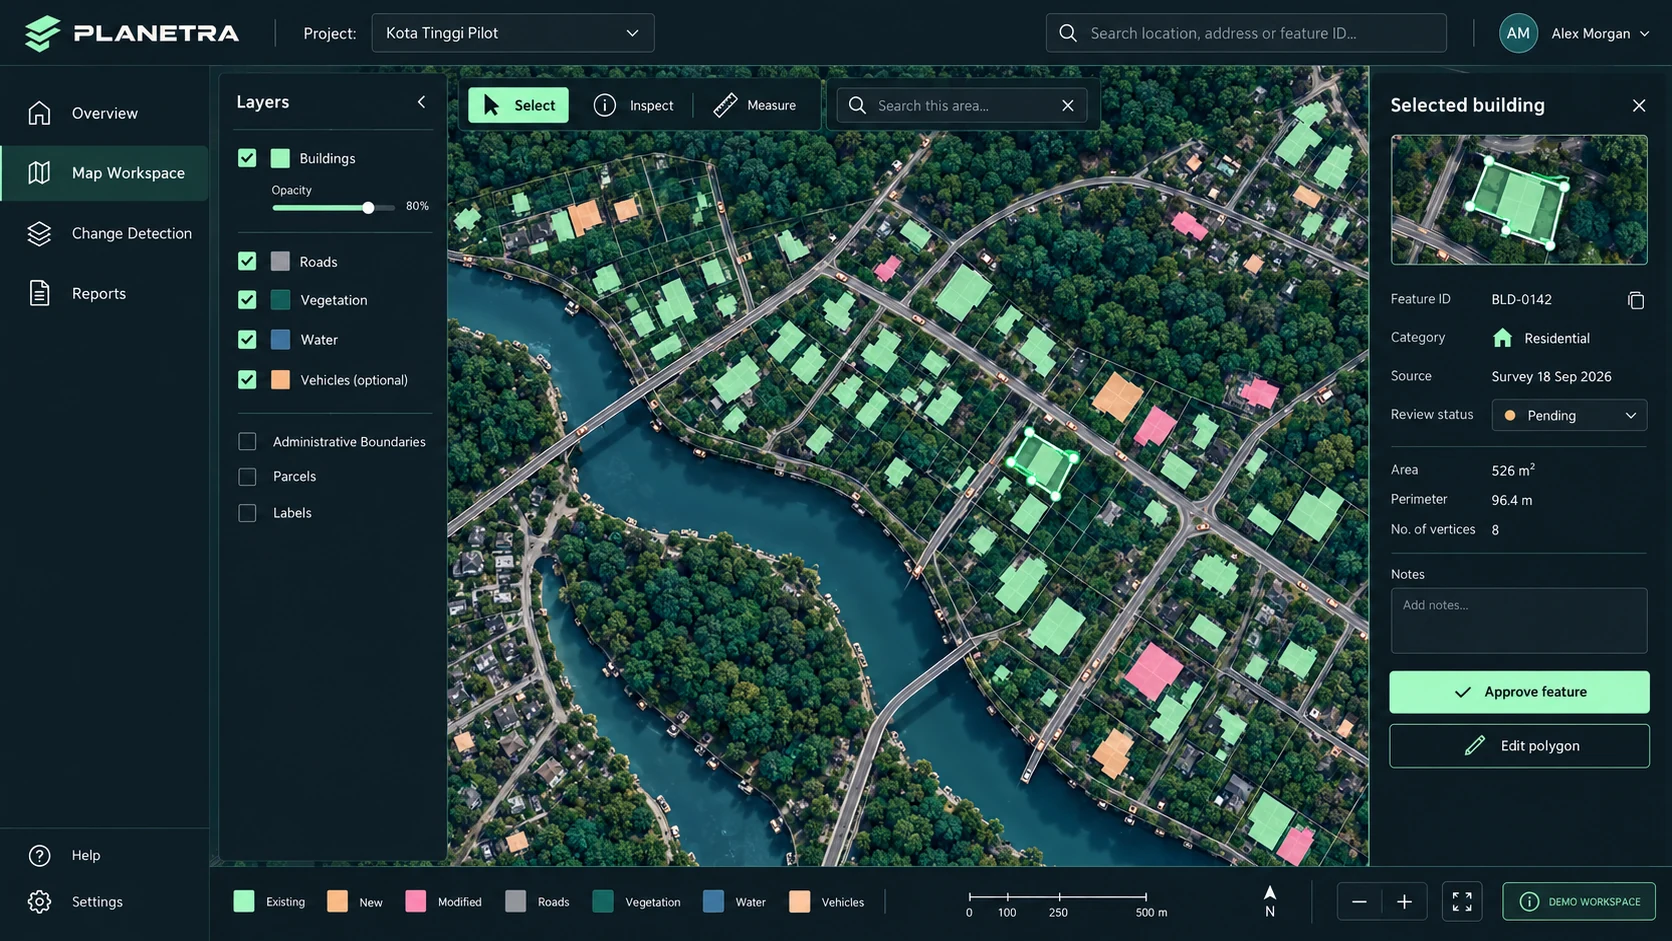Click the Buildings opacity slider handle
1672x941 pixels.
click(x=368, y=208)
